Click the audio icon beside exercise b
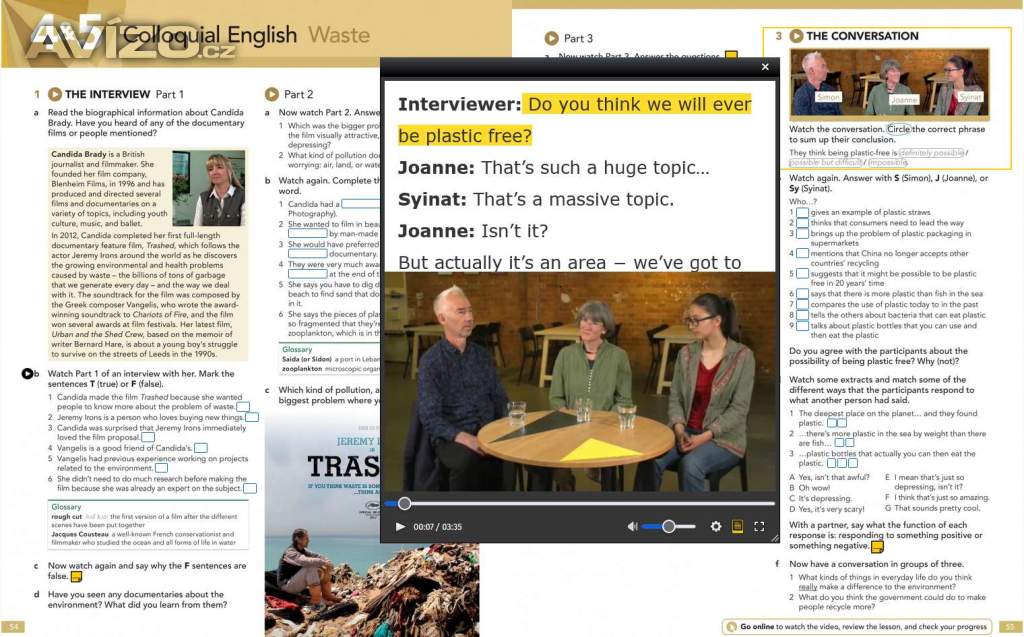 26,374
